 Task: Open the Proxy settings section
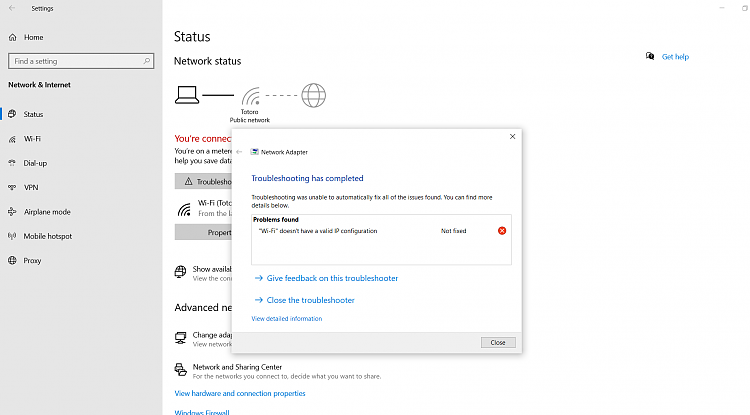click(x=32, y=261)
